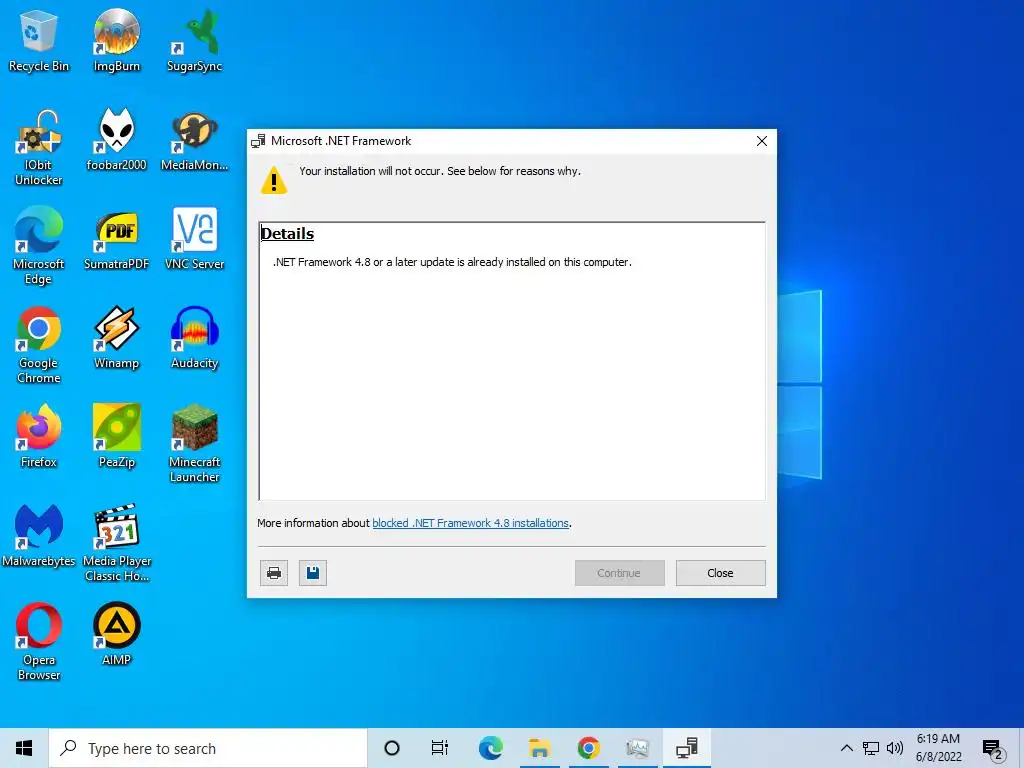
Task: Open Cortana circle on taskbar
Action: (392, 748)
